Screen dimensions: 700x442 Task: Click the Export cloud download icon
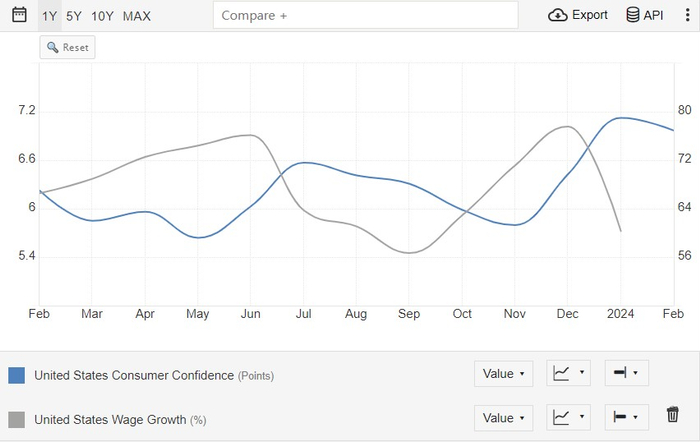[558, 15]
